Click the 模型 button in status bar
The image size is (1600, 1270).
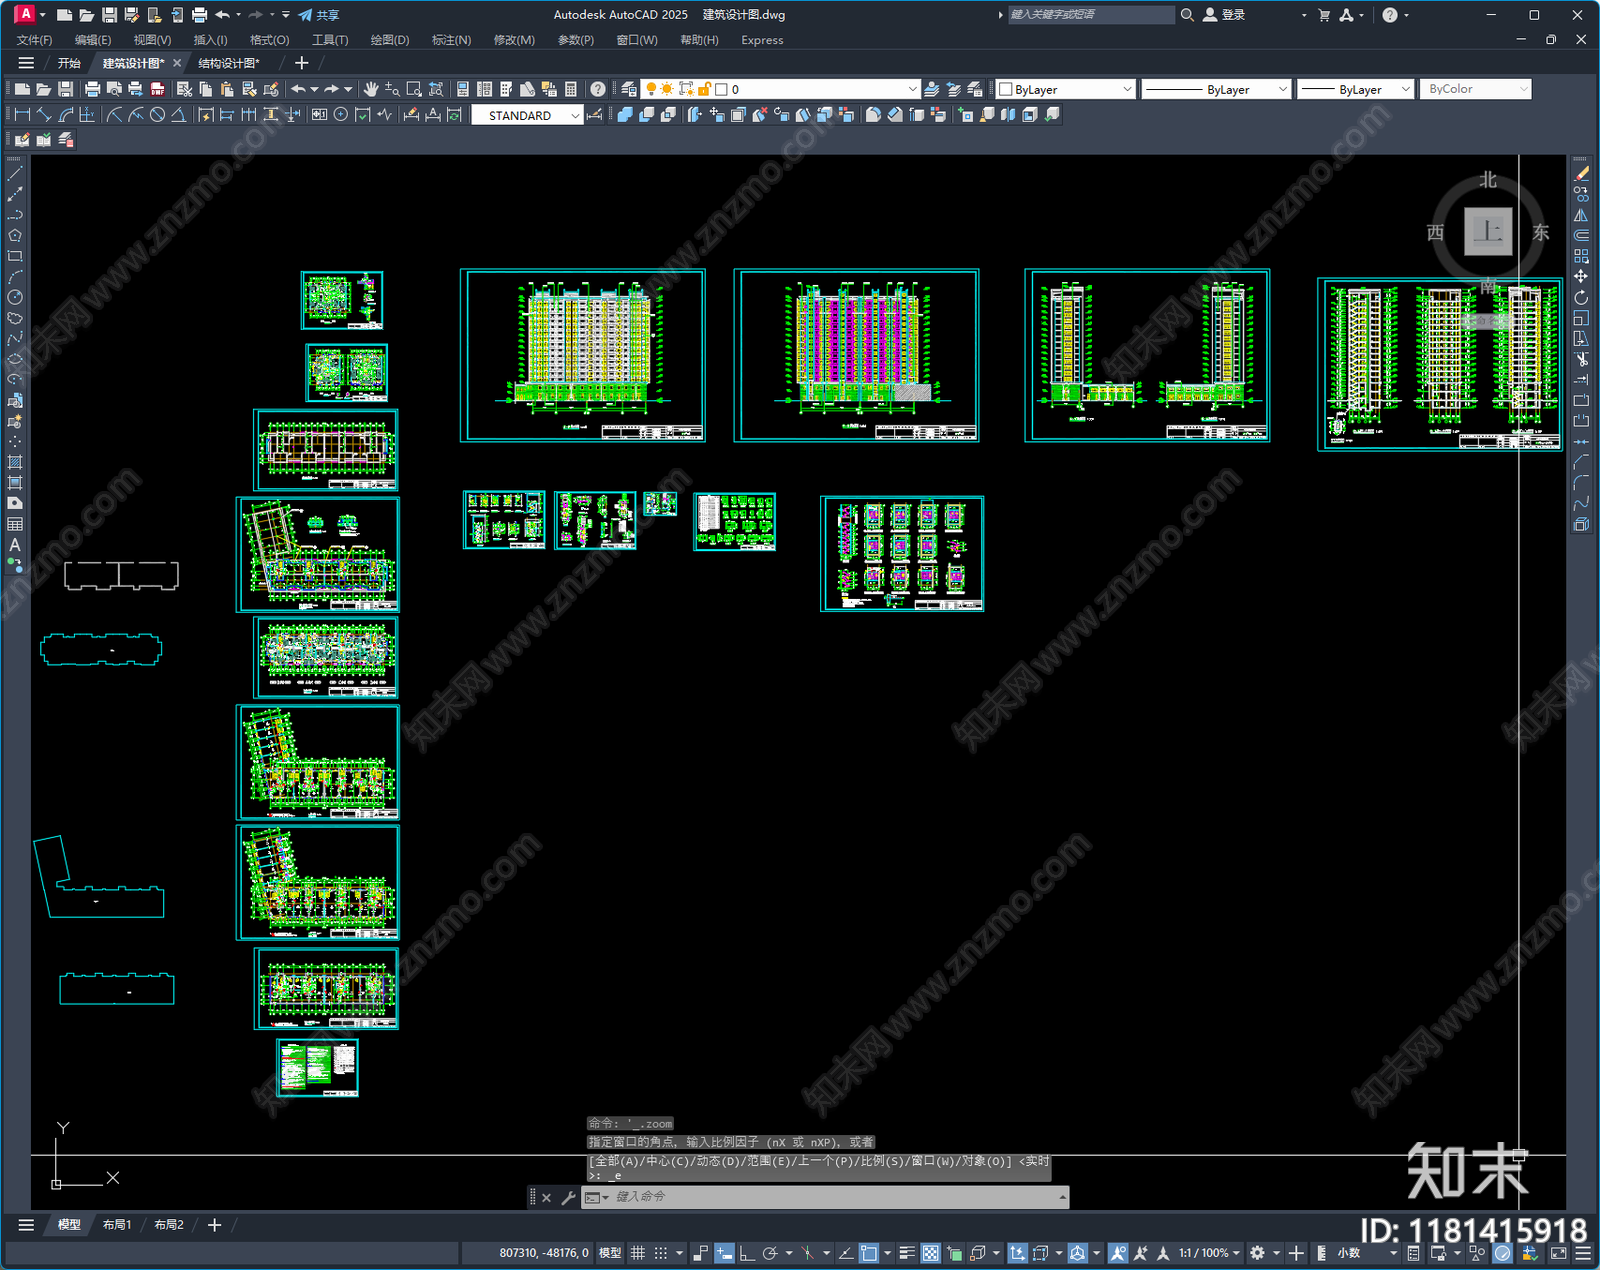610,1253
